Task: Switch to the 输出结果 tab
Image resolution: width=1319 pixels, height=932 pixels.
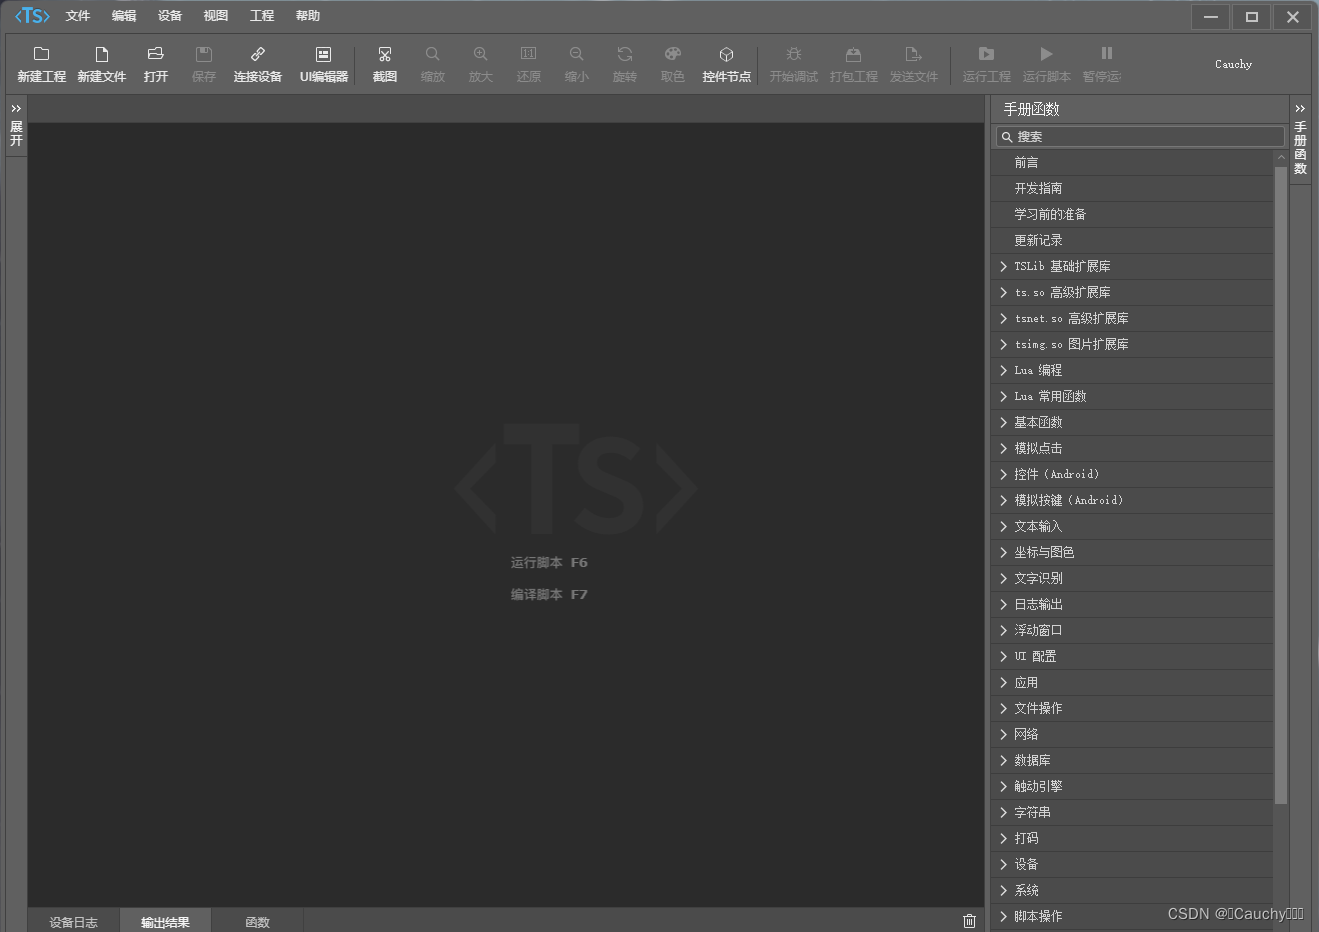Action: (x=165, y=922)
